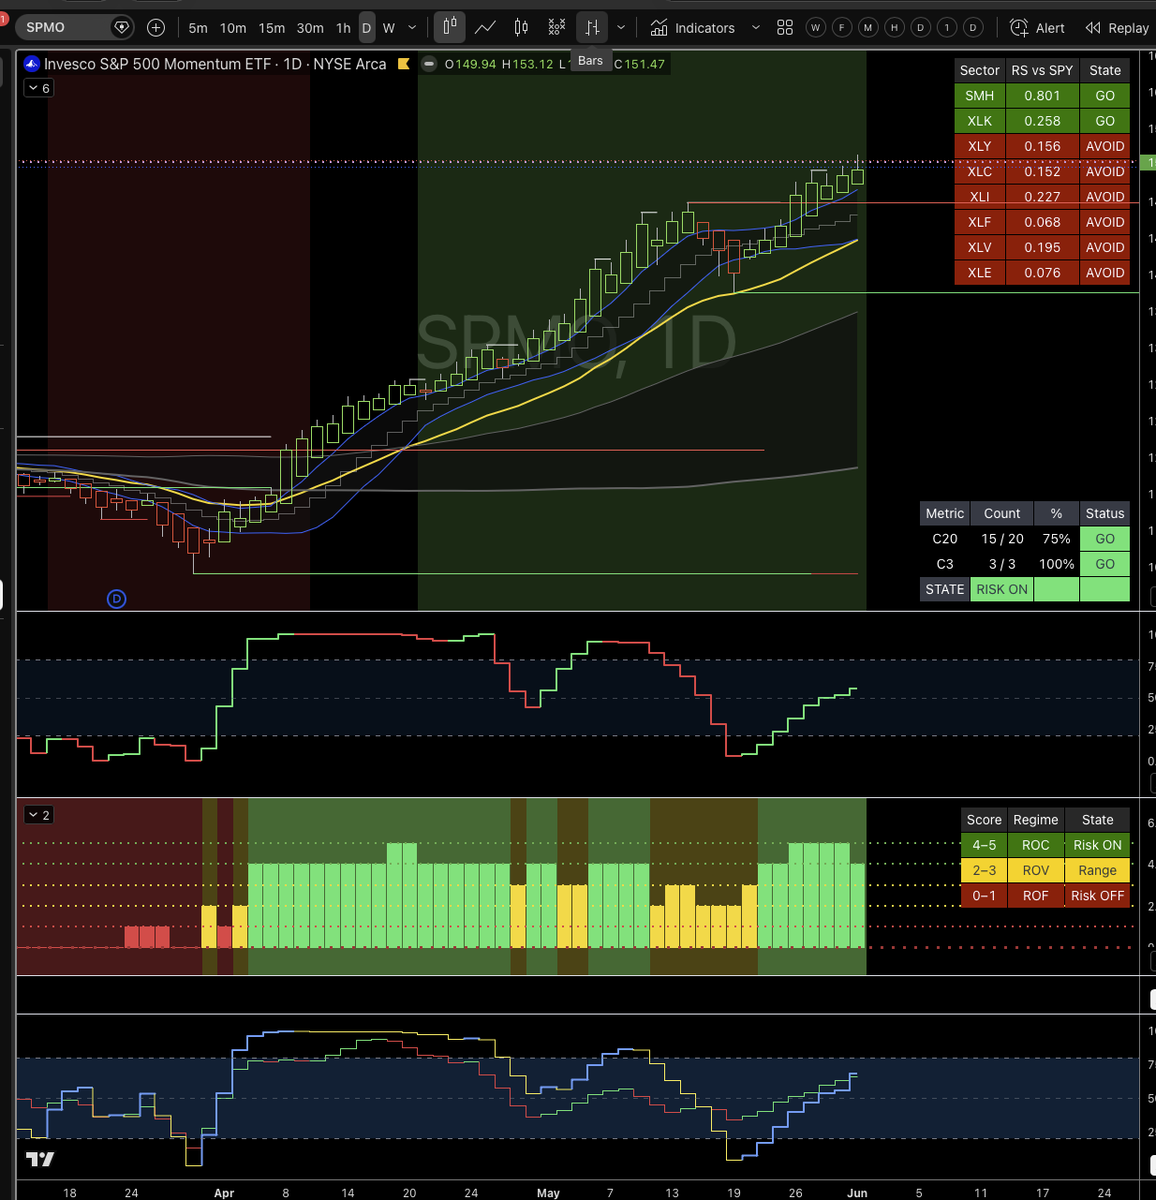Expand the favorite indicators dropdown arrow
Image resolution: width=1156 pixels, height=1200 pixels.
(755, 28)
